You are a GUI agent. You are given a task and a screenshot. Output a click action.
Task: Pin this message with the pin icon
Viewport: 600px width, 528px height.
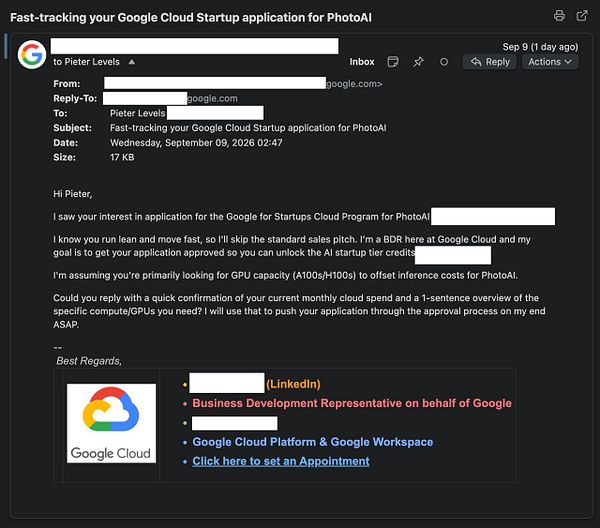[x=418, y=62]
